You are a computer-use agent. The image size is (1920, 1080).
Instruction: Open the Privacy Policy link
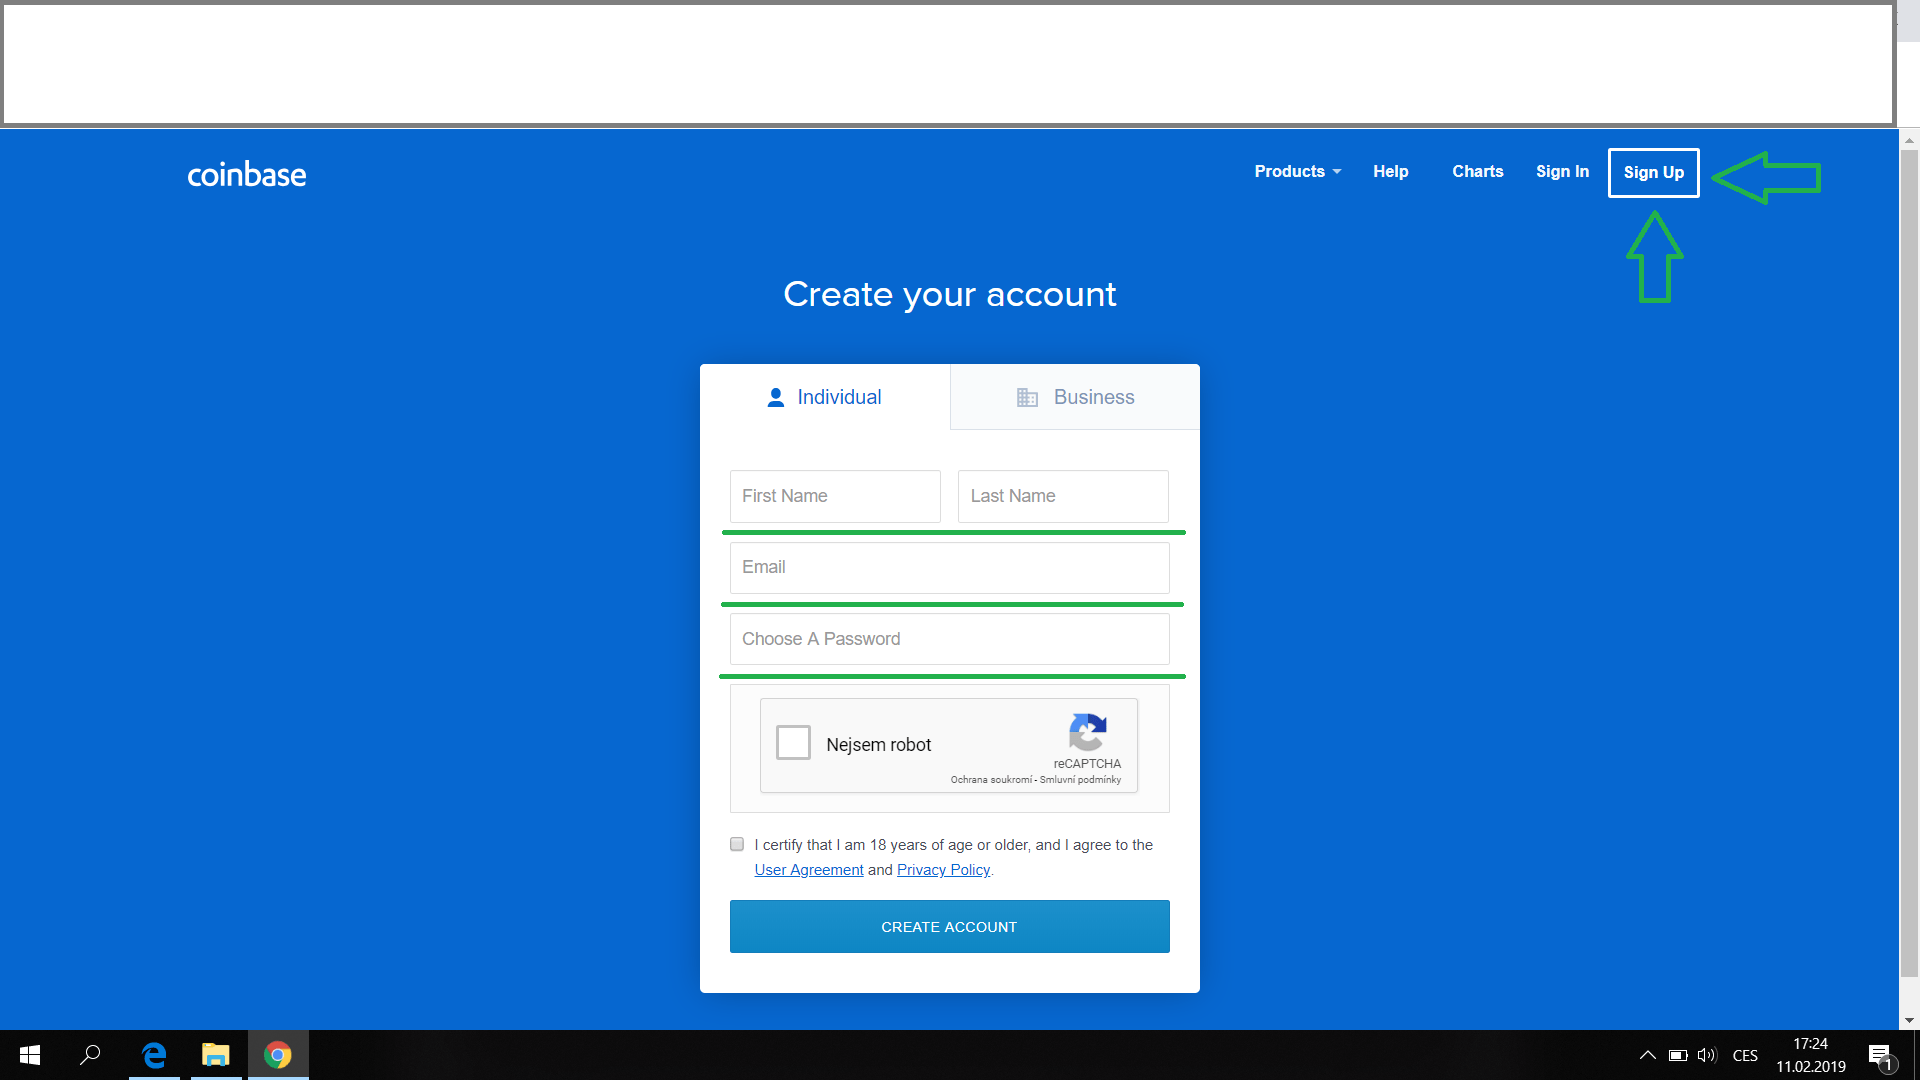pos(943,870)
